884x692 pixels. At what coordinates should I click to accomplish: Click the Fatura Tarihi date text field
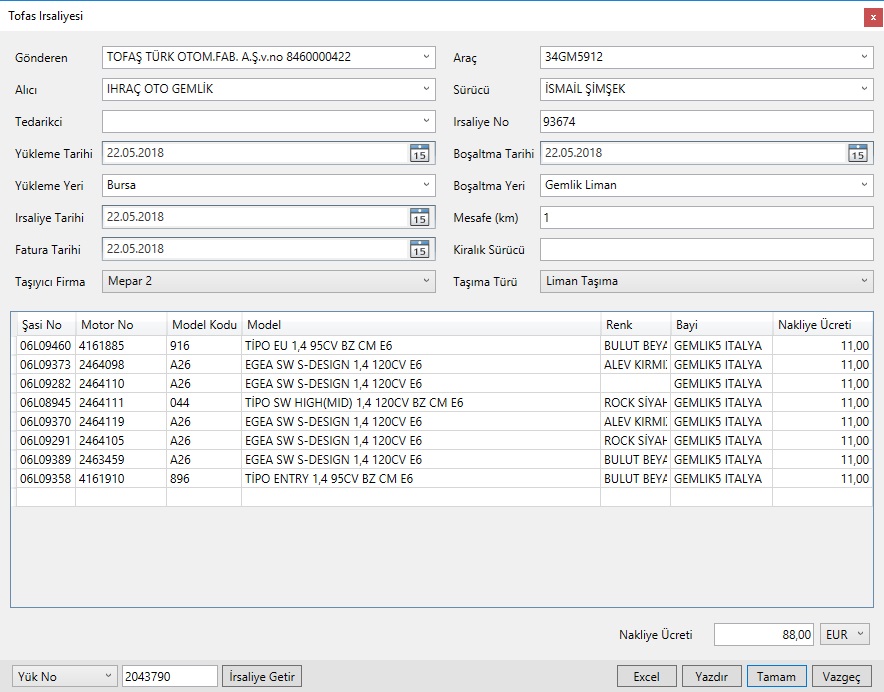tap(256, 250)
